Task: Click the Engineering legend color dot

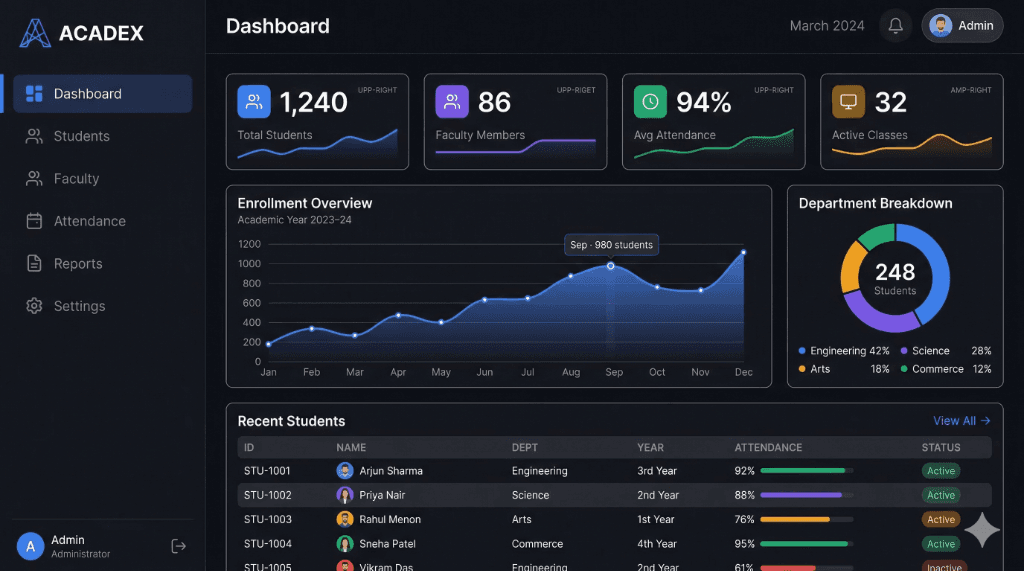Action: coord(802,351)
